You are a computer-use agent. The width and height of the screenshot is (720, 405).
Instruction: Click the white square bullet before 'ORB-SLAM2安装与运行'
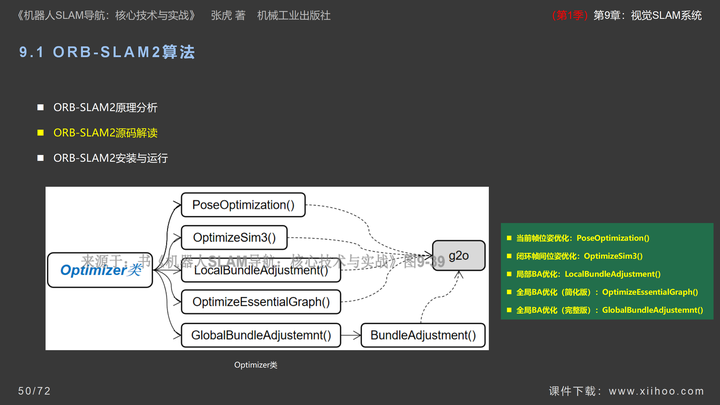[x=40, y=158]
